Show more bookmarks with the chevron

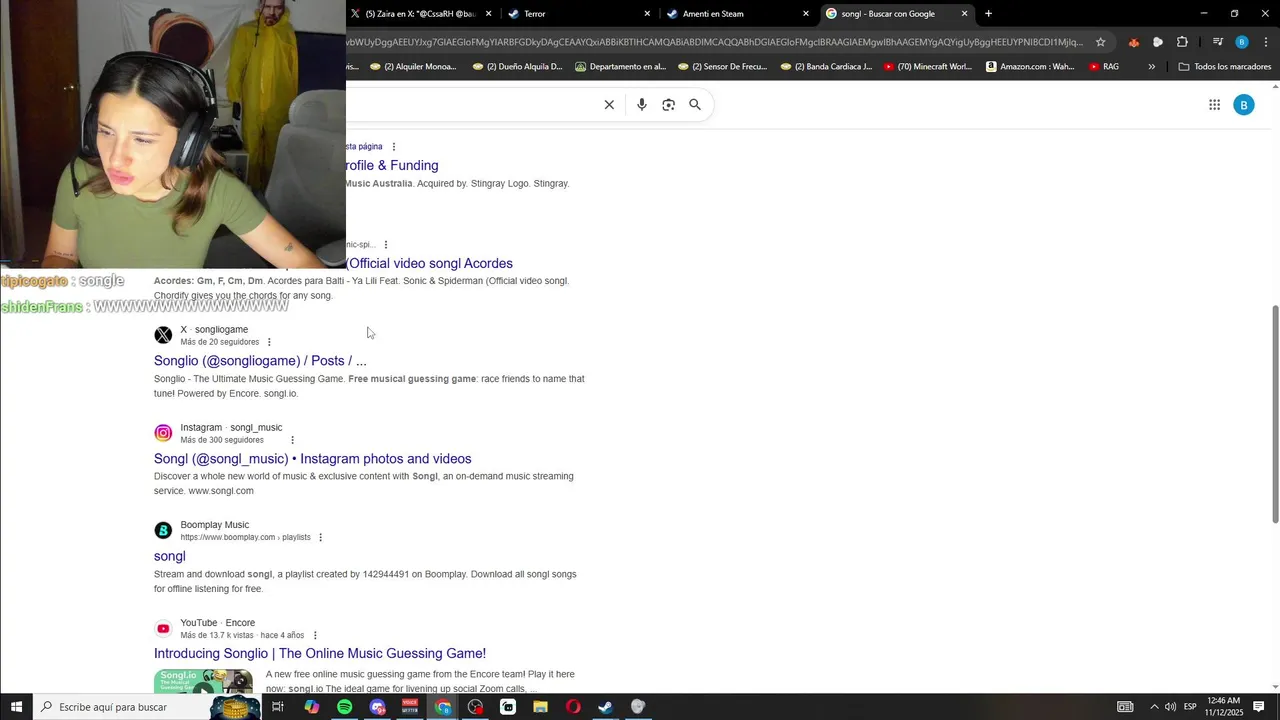[1151, 67]
